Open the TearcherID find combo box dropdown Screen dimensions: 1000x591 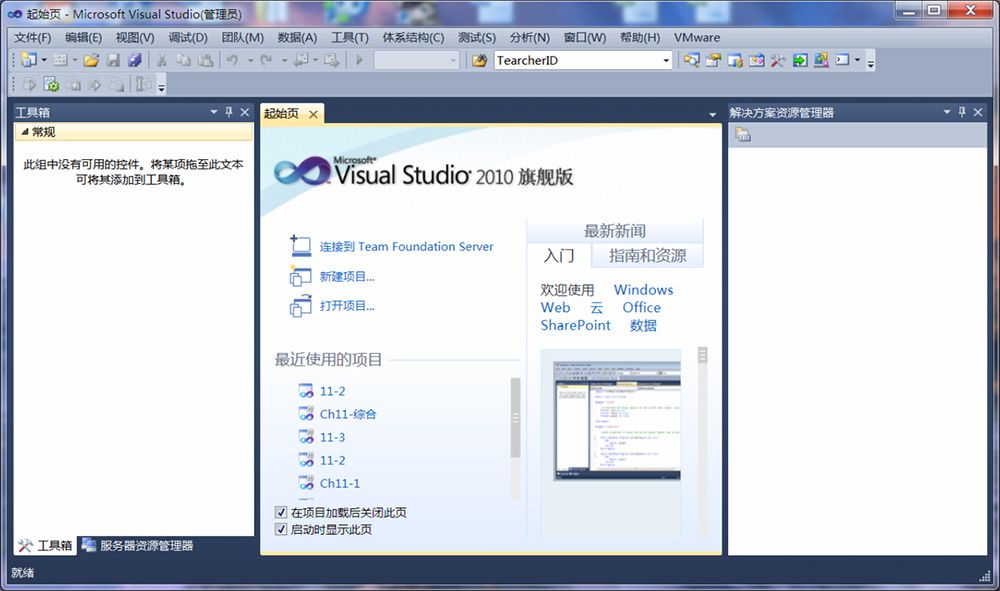coord(666,61)
